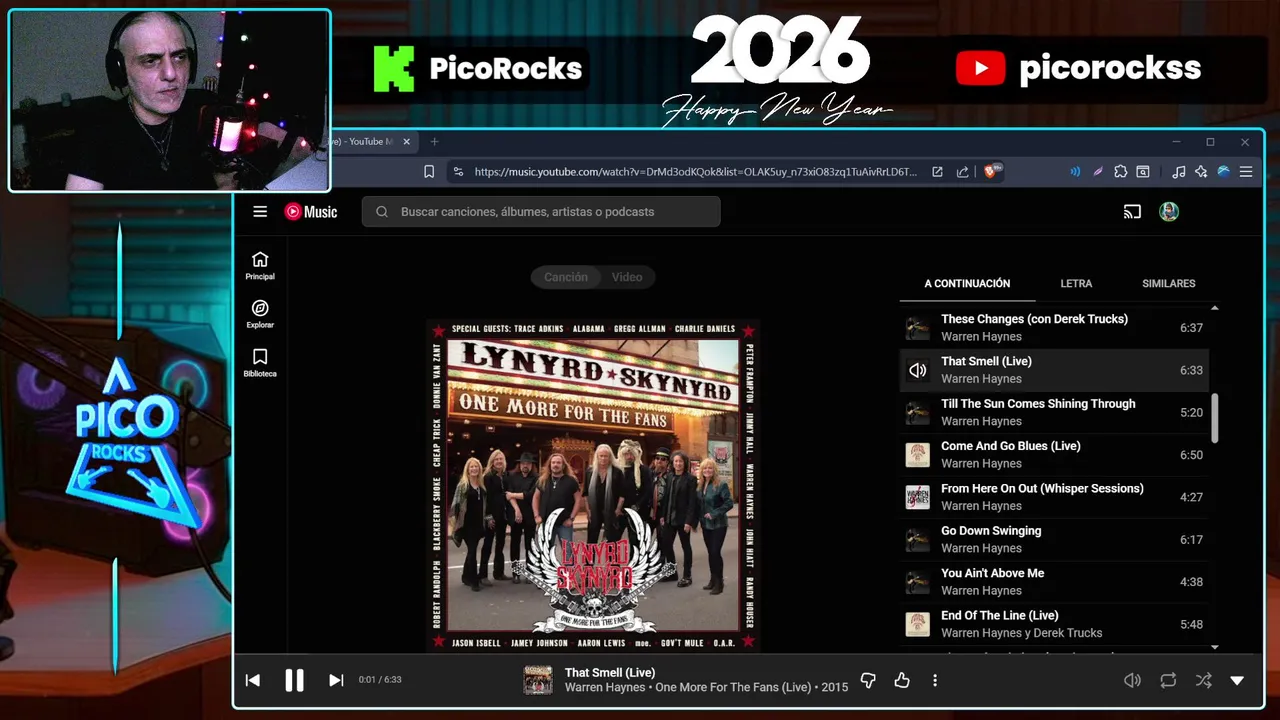Click the open-in-app icon in address bar

pyautogui.click(x=937, y=172)
